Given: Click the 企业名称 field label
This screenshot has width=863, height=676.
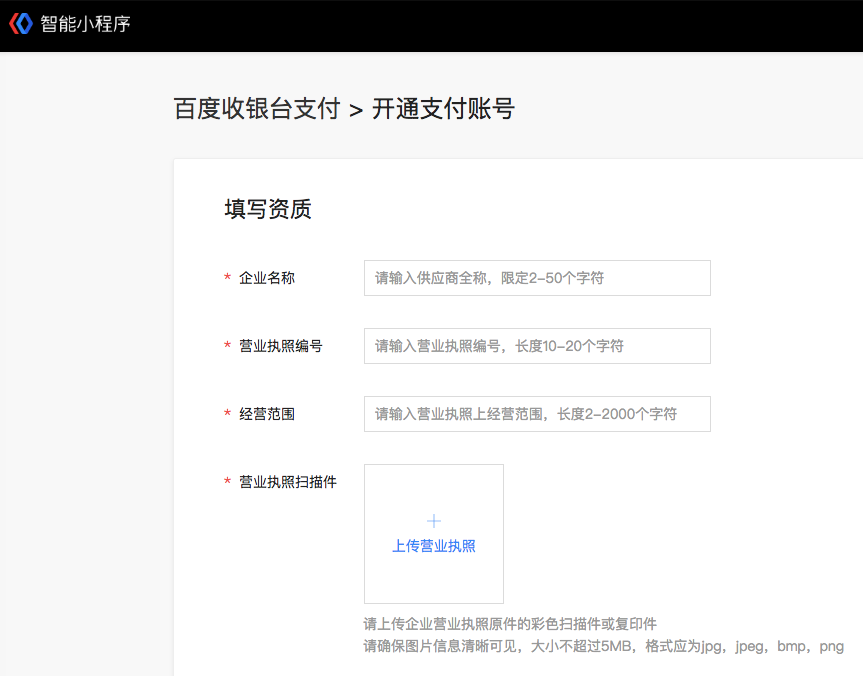Looking at the screenshot, I should click(267, 278).
